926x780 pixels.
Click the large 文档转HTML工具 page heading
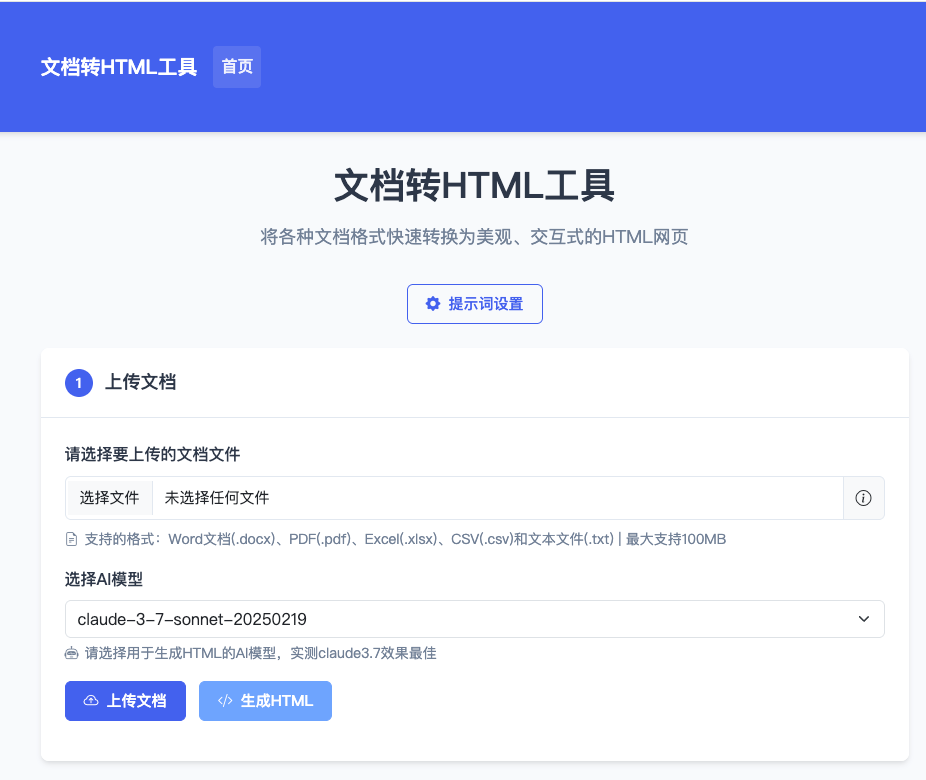tap(474, 186)
